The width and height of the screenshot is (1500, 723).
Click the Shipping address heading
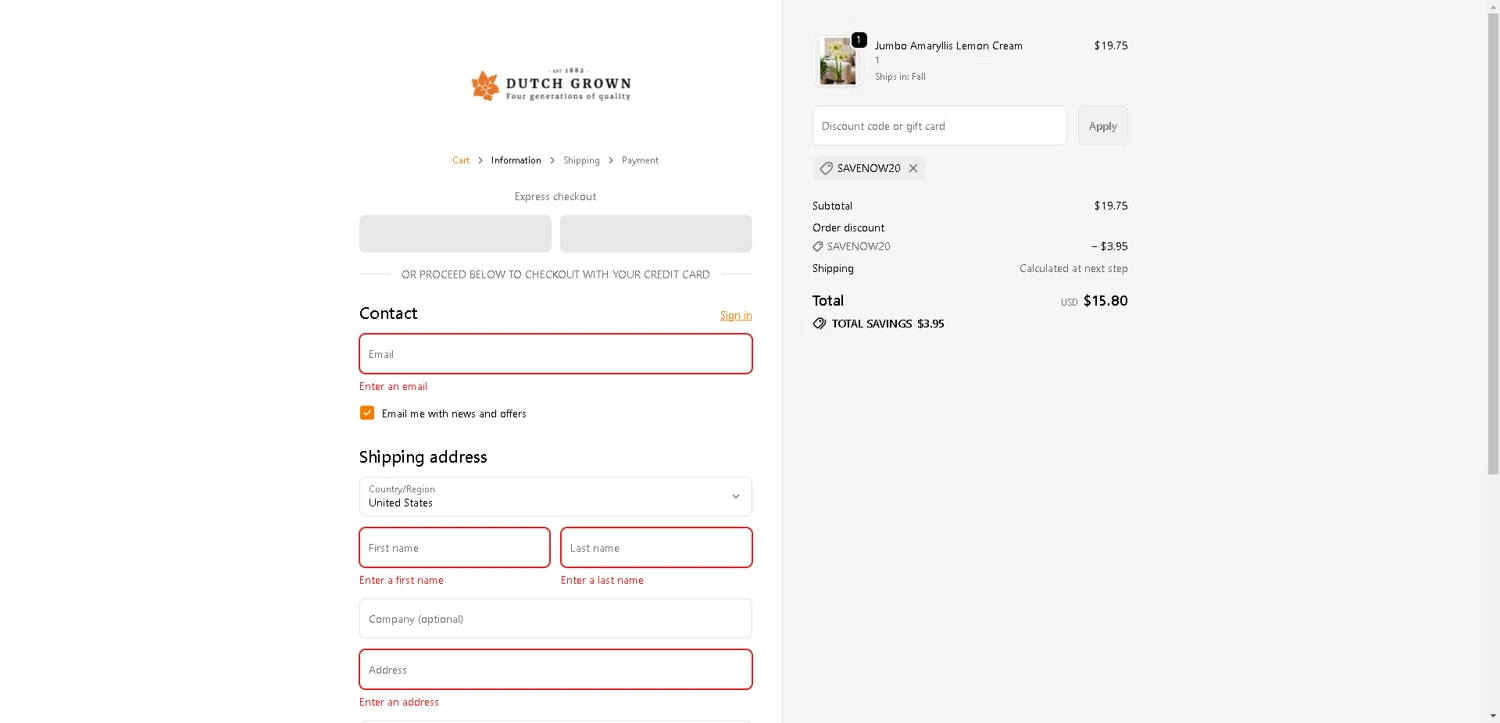[423, 457]
